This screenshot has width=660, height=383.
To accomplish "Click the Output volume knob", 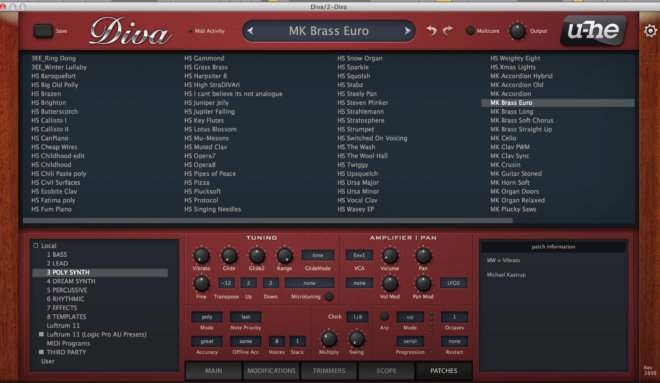I will 517,31.
